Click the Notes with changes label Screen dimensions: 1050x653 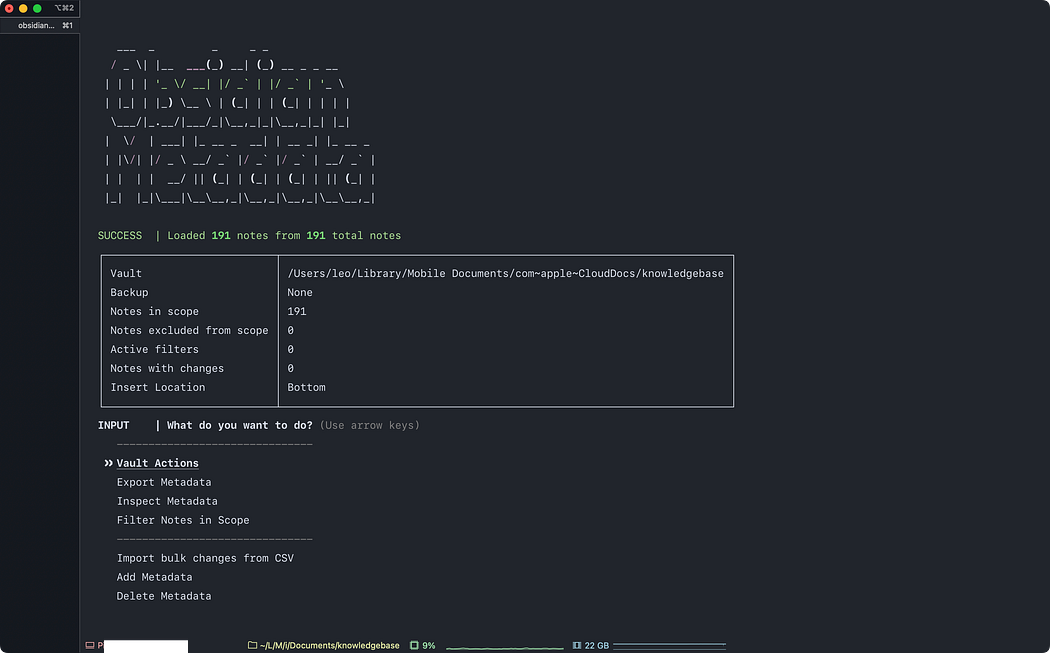click(x=167, y=368)
